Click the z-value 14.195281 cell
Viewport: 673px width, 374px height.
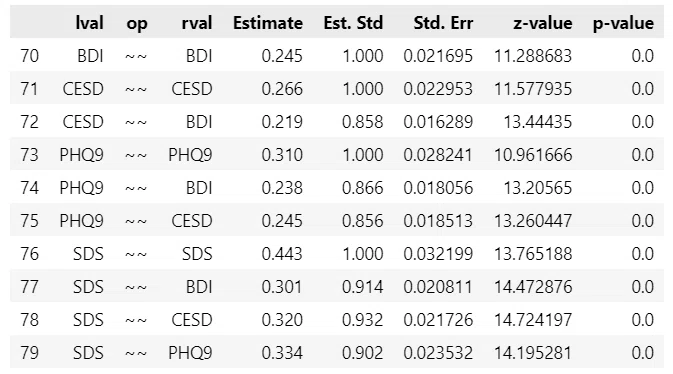[533, 353]
